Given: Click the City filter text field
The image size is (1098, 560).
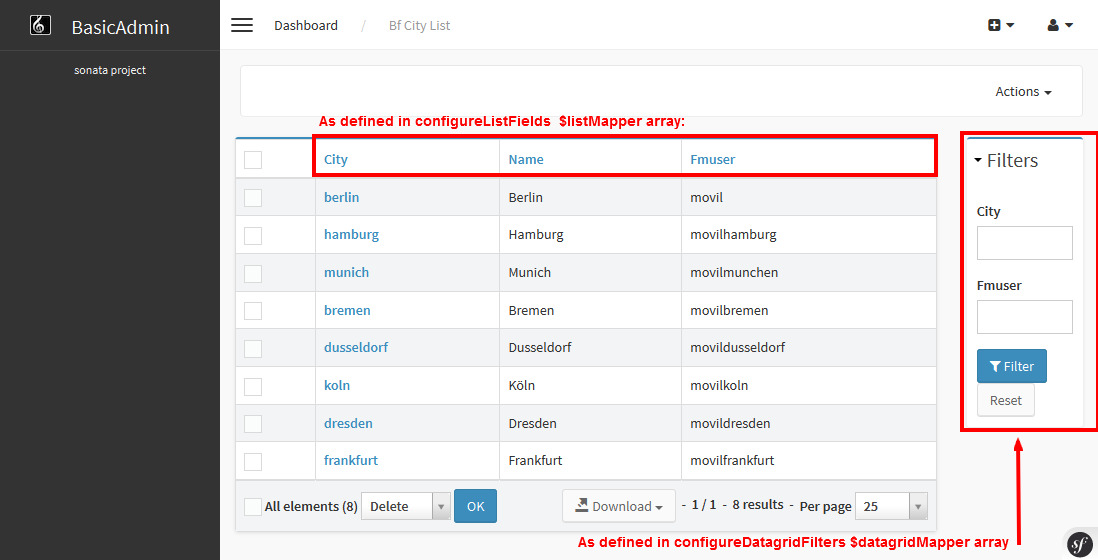Looking at the screenshot, I should click(x=1024, y=243).
